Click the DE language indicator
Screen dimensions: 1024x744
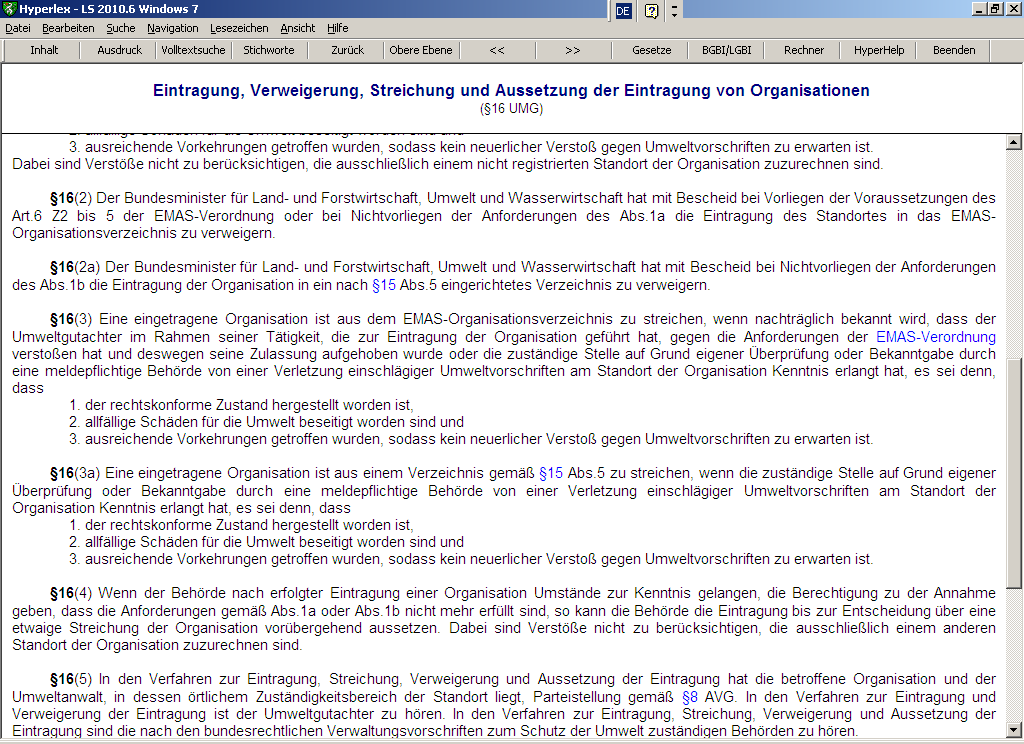point(623,10)
